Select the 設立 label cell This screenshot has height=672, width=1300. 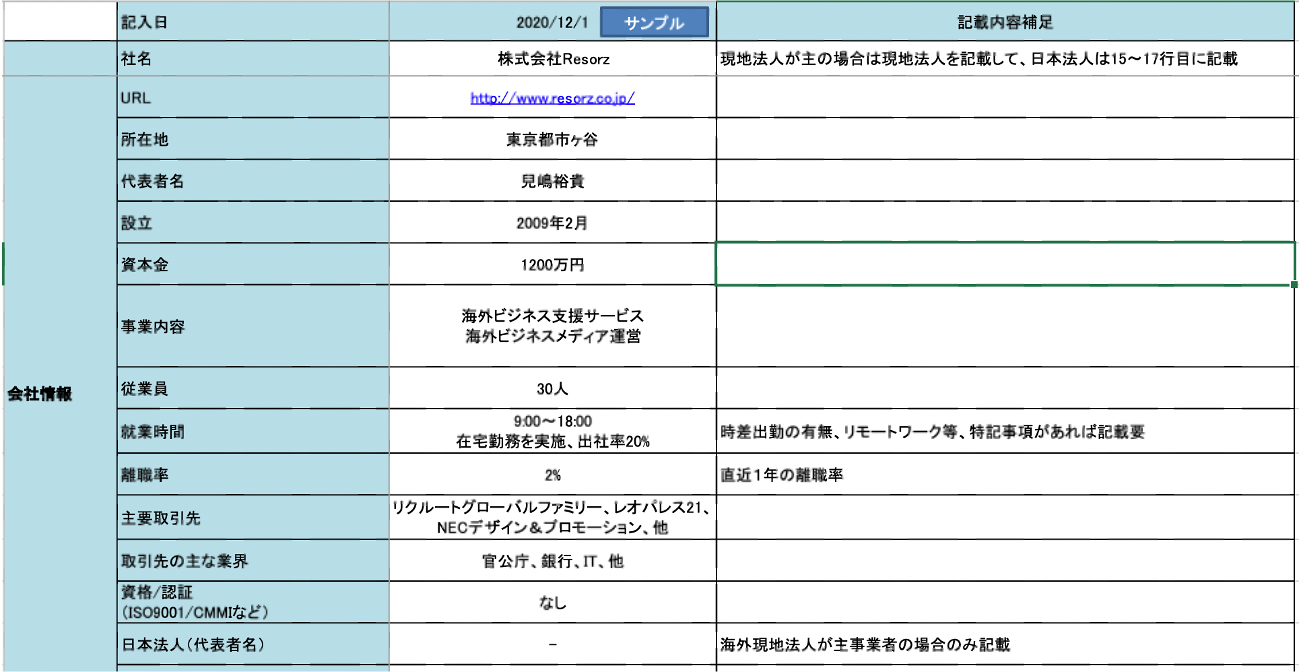click(252, 223)
